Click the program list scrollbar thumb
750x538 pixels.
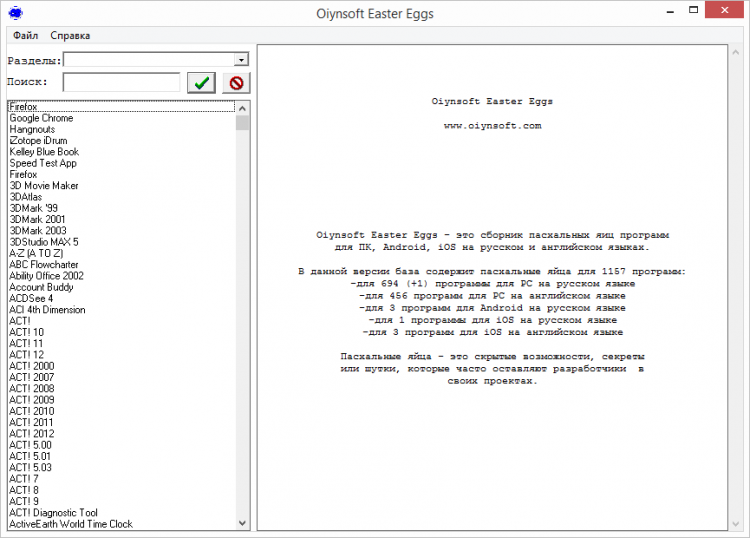click(x=243, y=122)
